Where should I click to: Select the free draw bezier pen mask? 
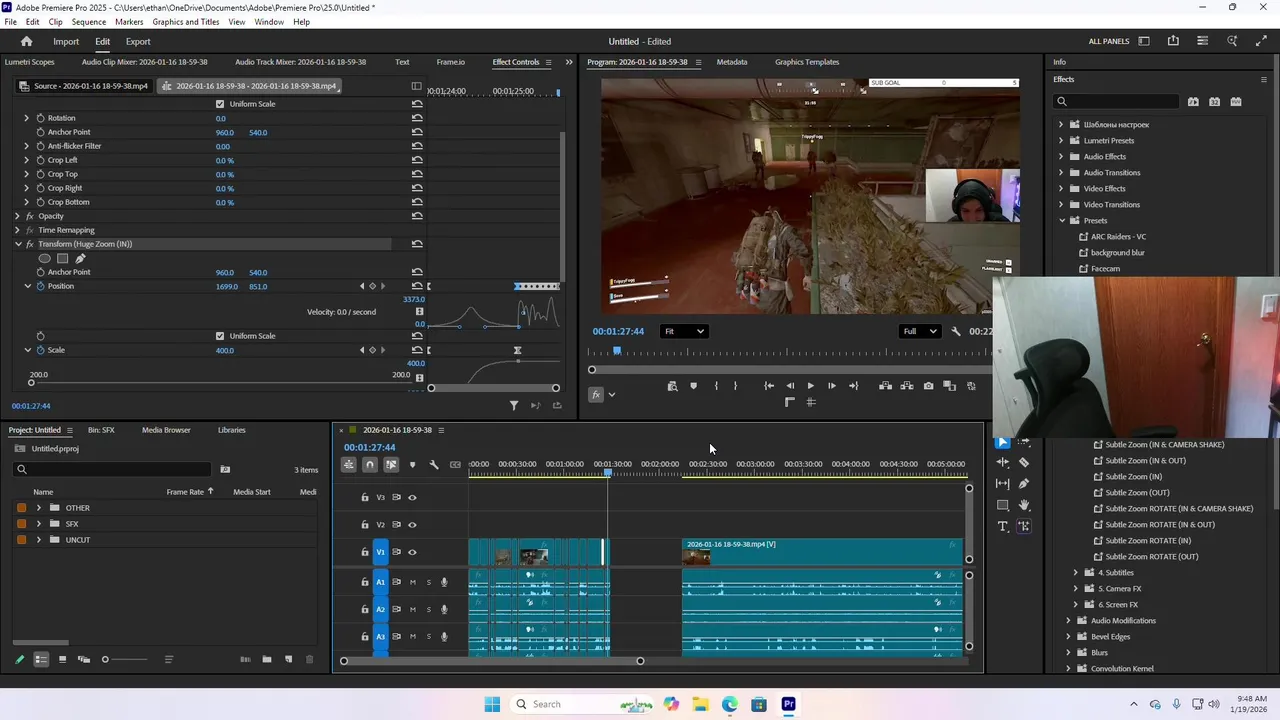[x=80, y=258]
